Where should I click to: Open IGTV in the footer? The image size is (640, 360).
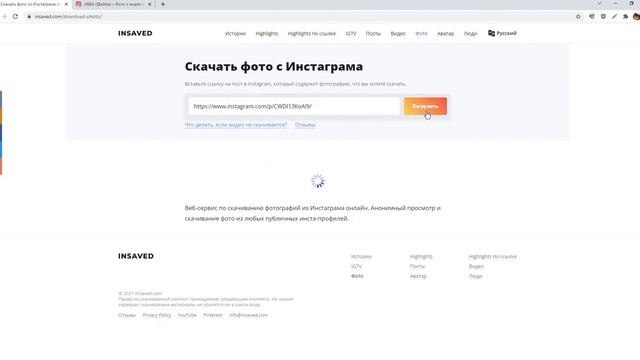356,266
